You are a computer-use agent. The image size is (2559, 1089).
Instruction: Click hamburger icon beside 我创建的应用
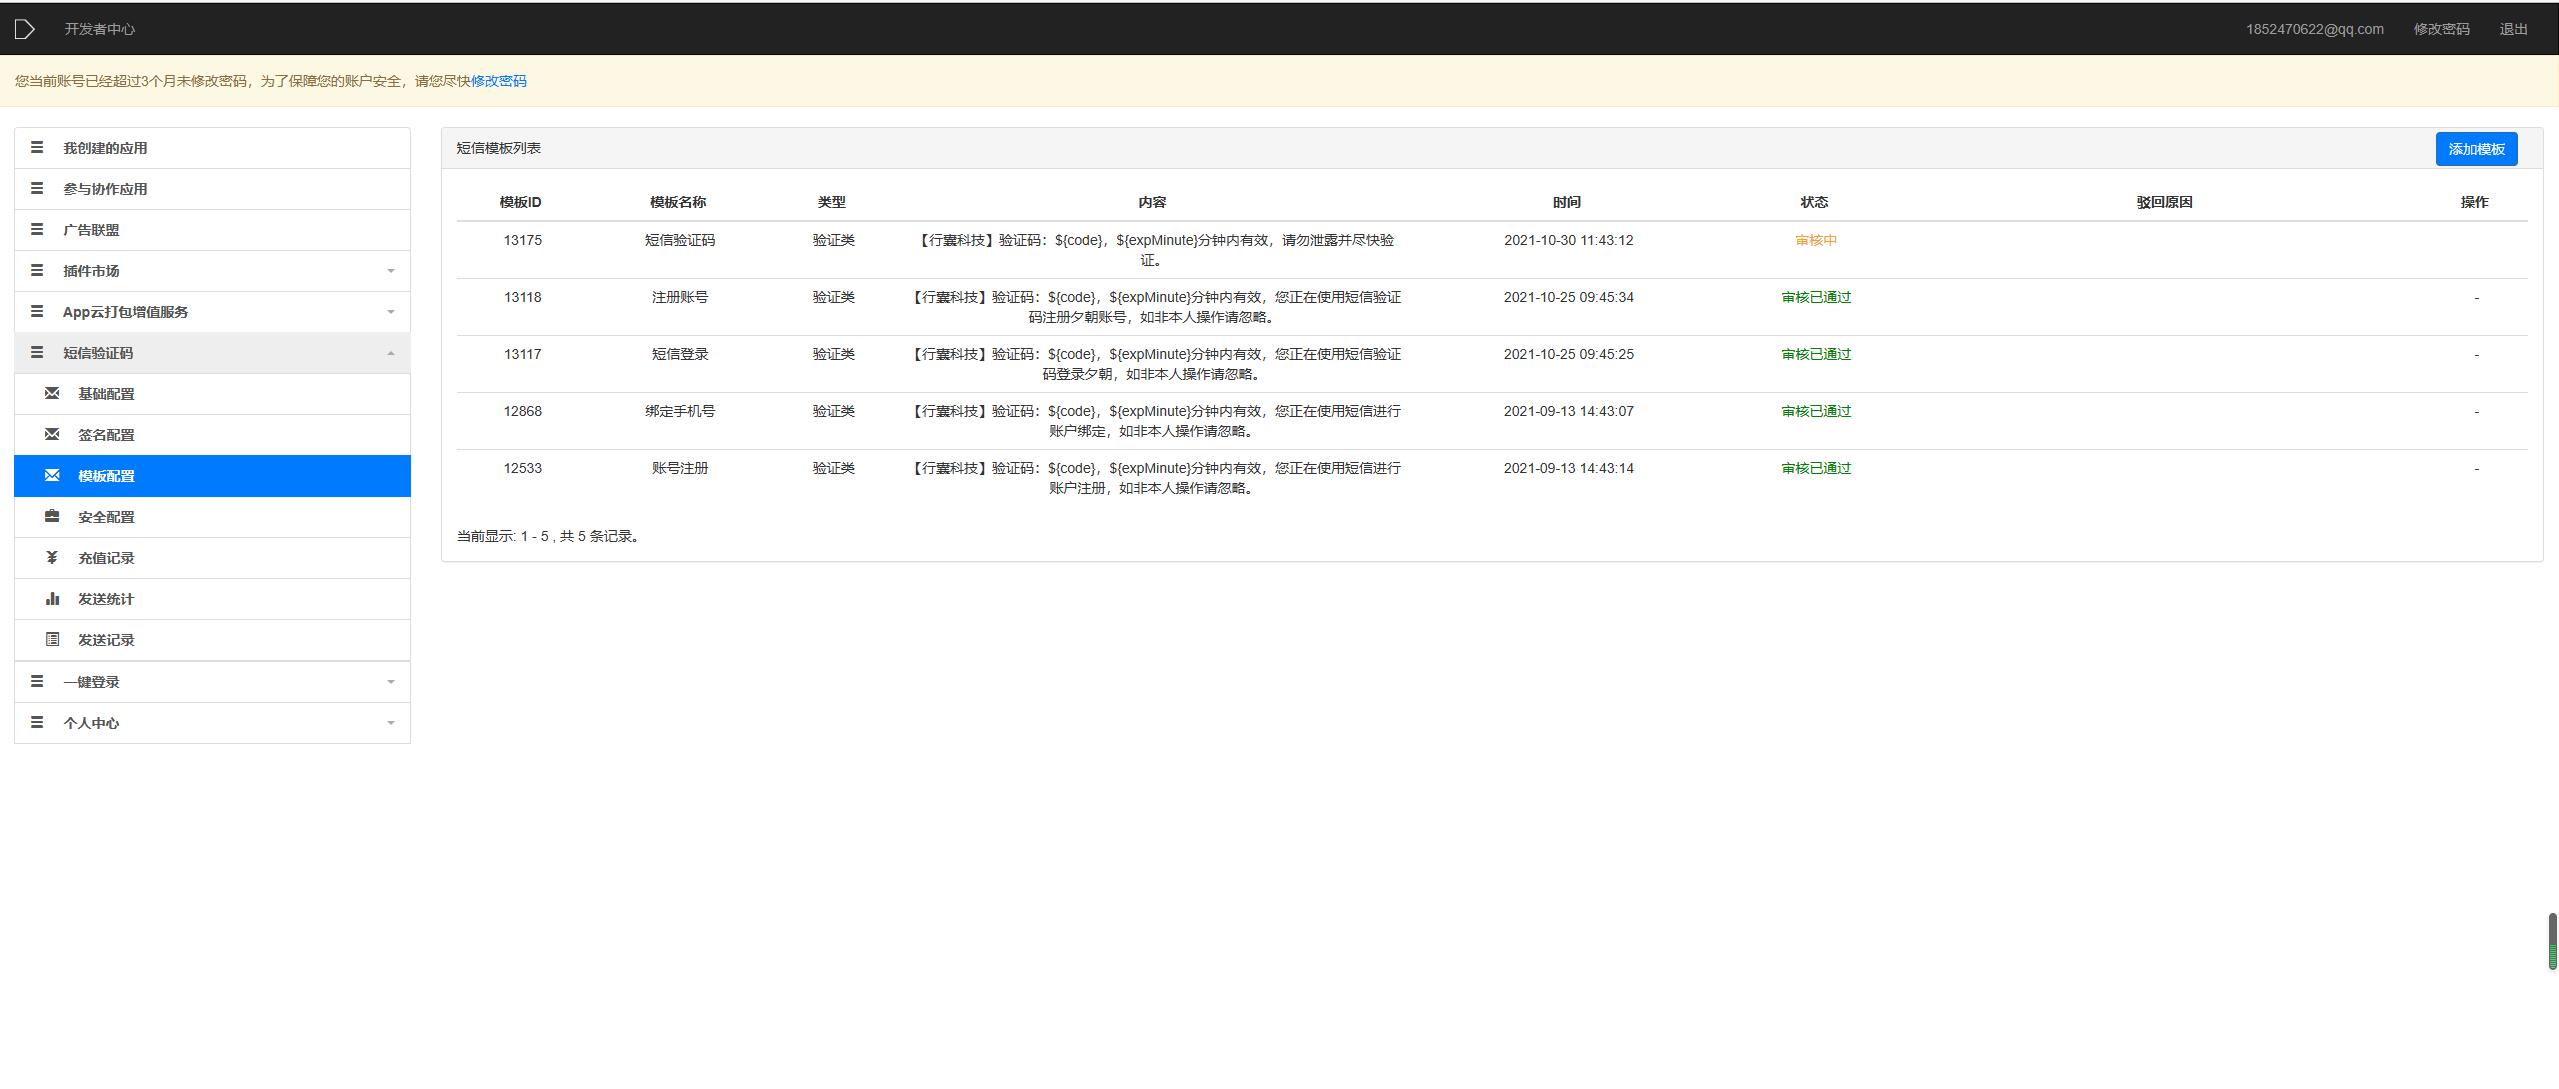point(37,147)
